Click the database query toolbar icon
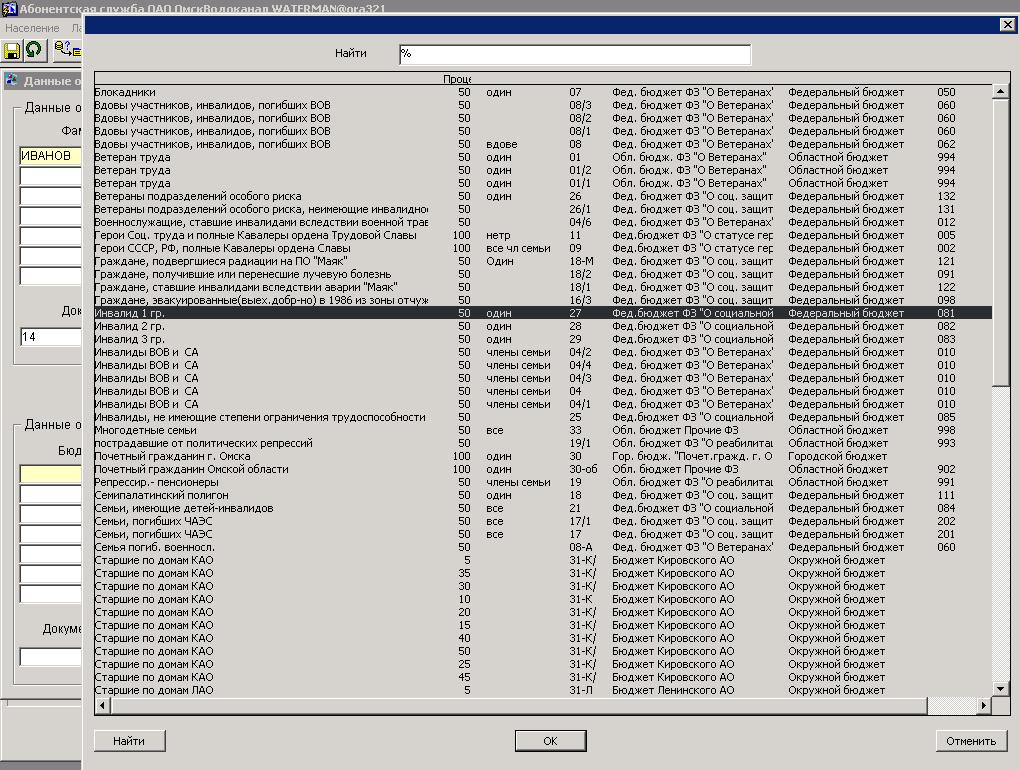 pos(66,50)
